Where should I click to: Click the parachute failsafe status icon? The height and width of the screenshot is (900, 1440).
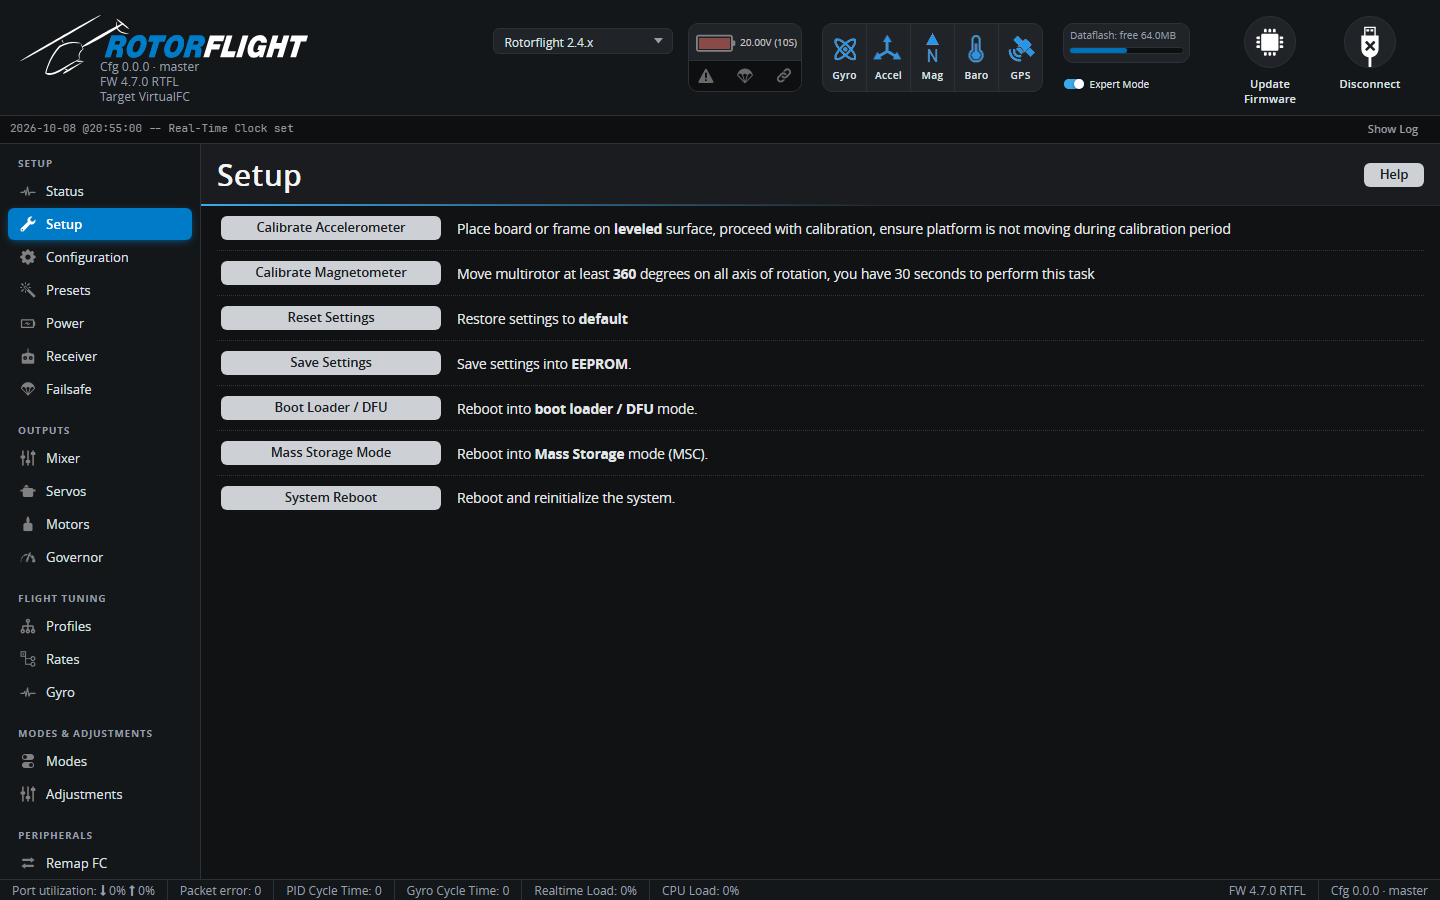pos(745,76)
